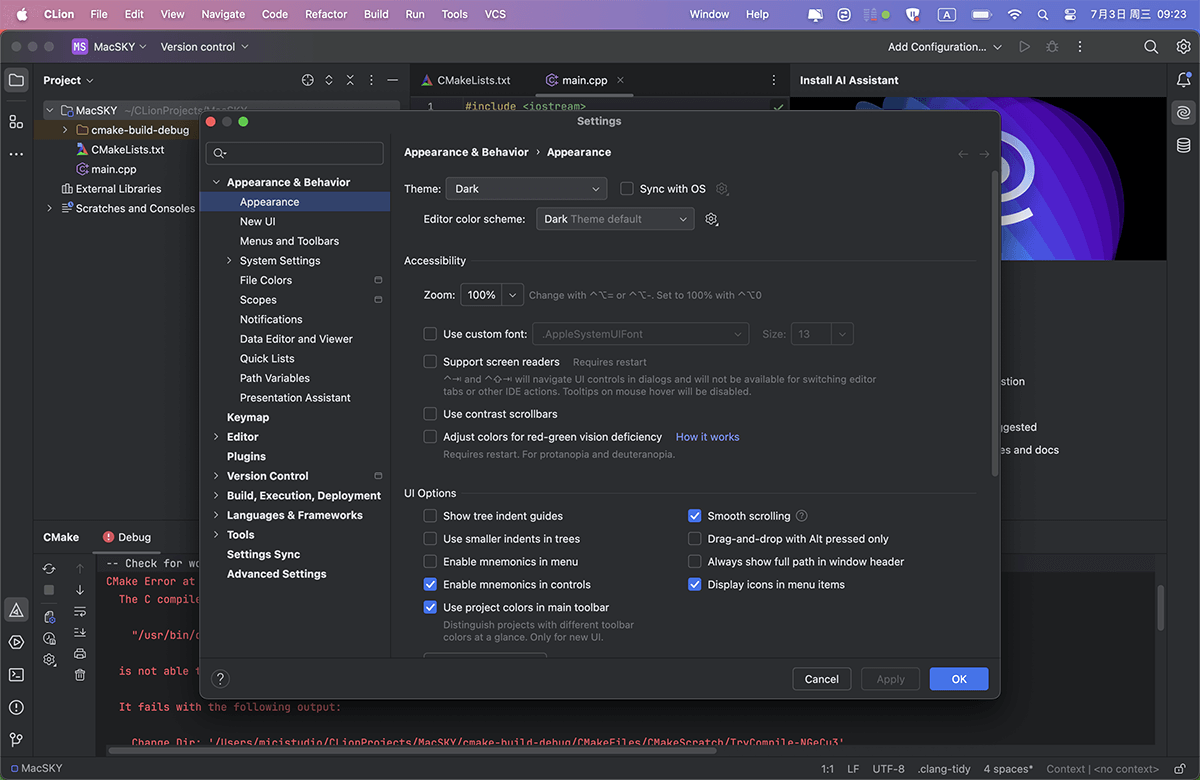Open the CMake settings gear in CMake panel
This screenshot has height=780, width=1200.
(49, 660)
